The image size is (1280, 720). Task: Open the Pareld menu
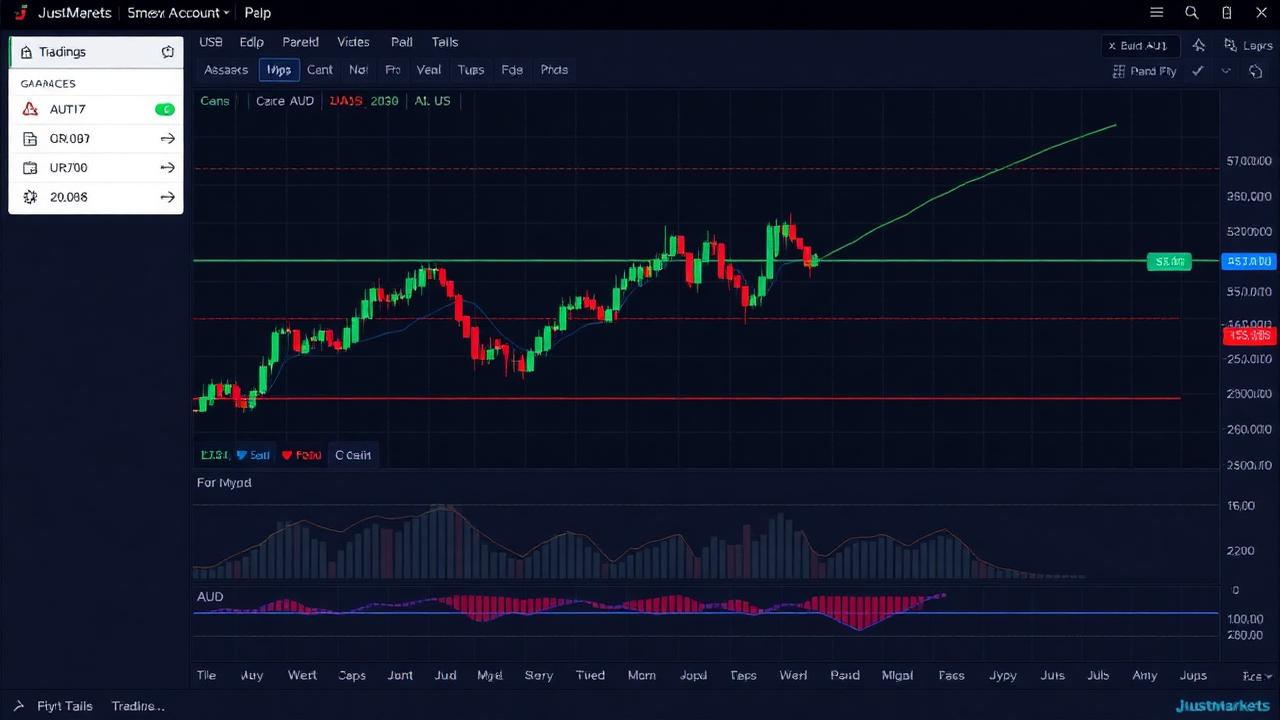[301, 42]
